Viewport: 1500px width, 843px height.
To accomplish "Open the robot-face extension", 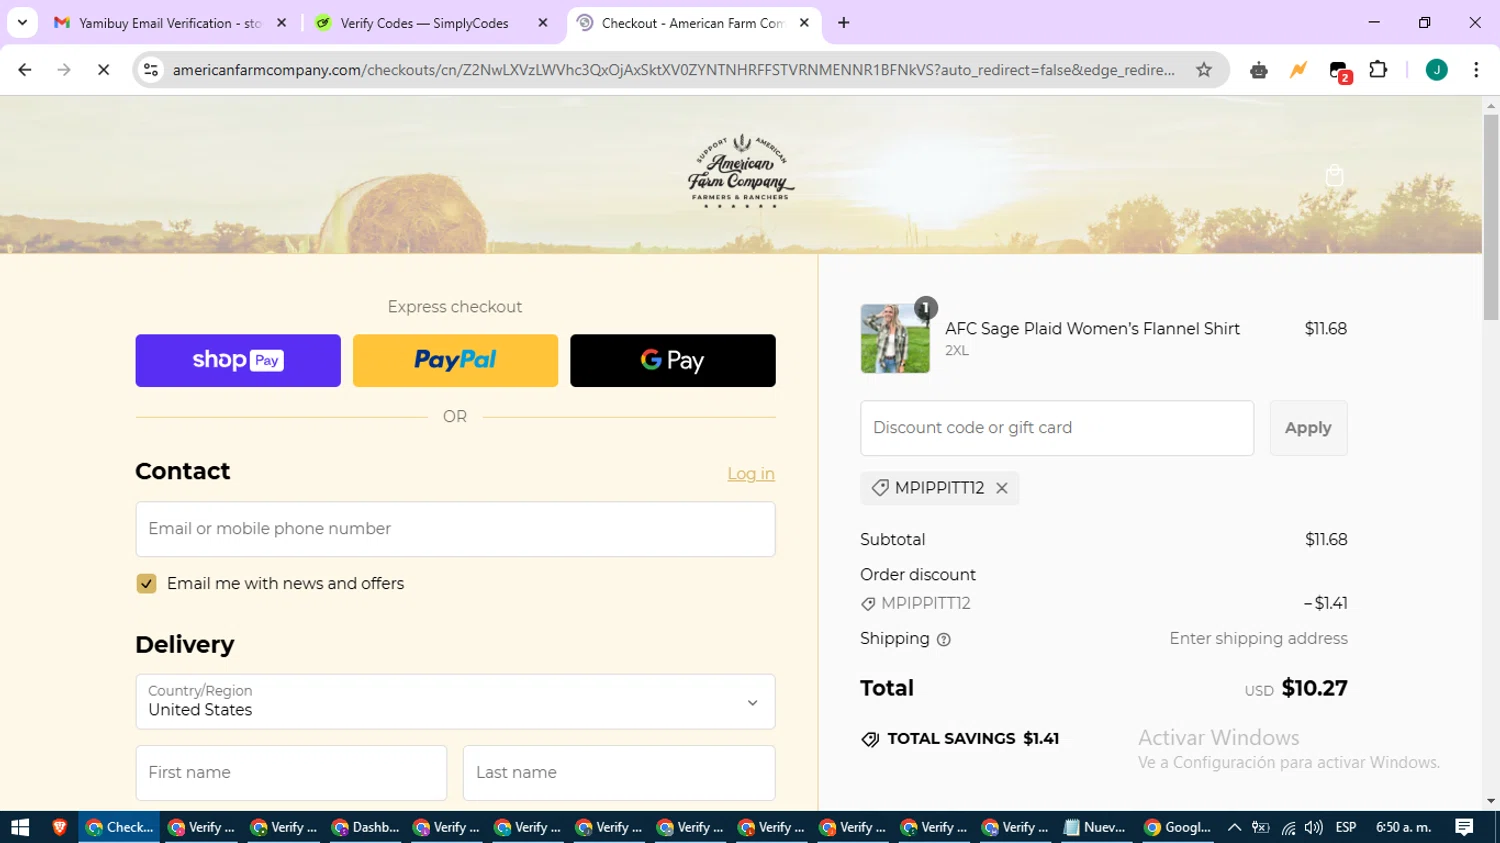I will pyautogui.click(x=1259, y=70).
